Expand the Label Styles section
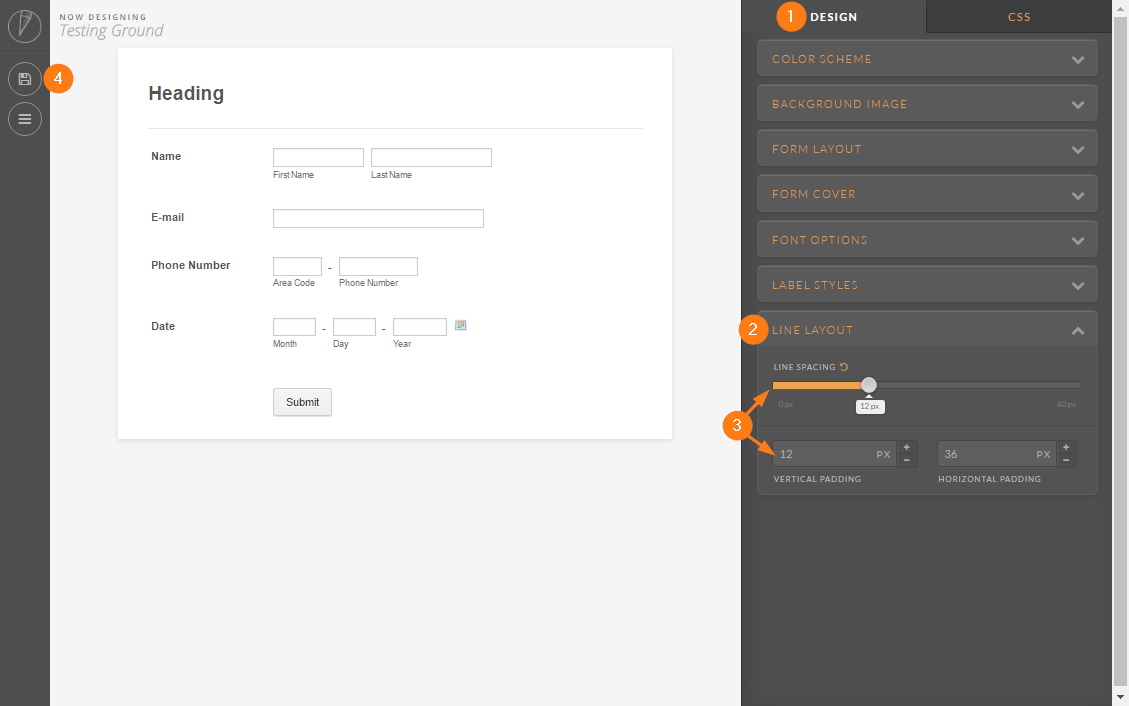 click(927, 285)
